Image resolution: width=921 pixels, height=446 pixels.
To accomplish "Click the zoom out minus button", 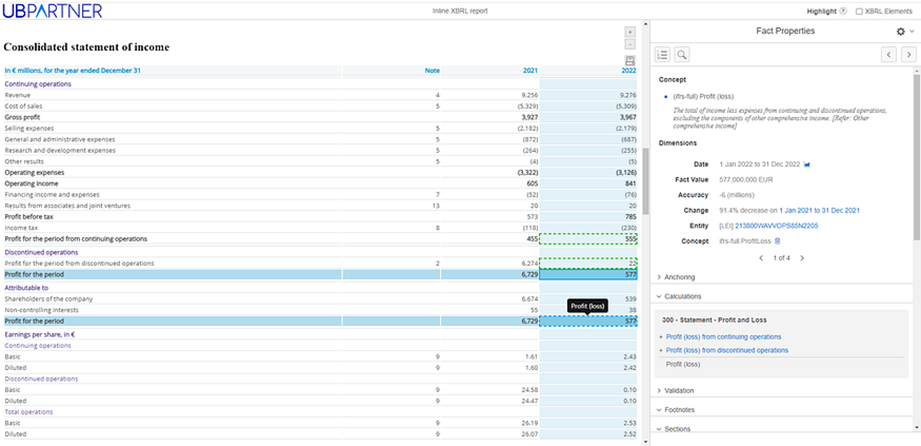I will 629,45.
